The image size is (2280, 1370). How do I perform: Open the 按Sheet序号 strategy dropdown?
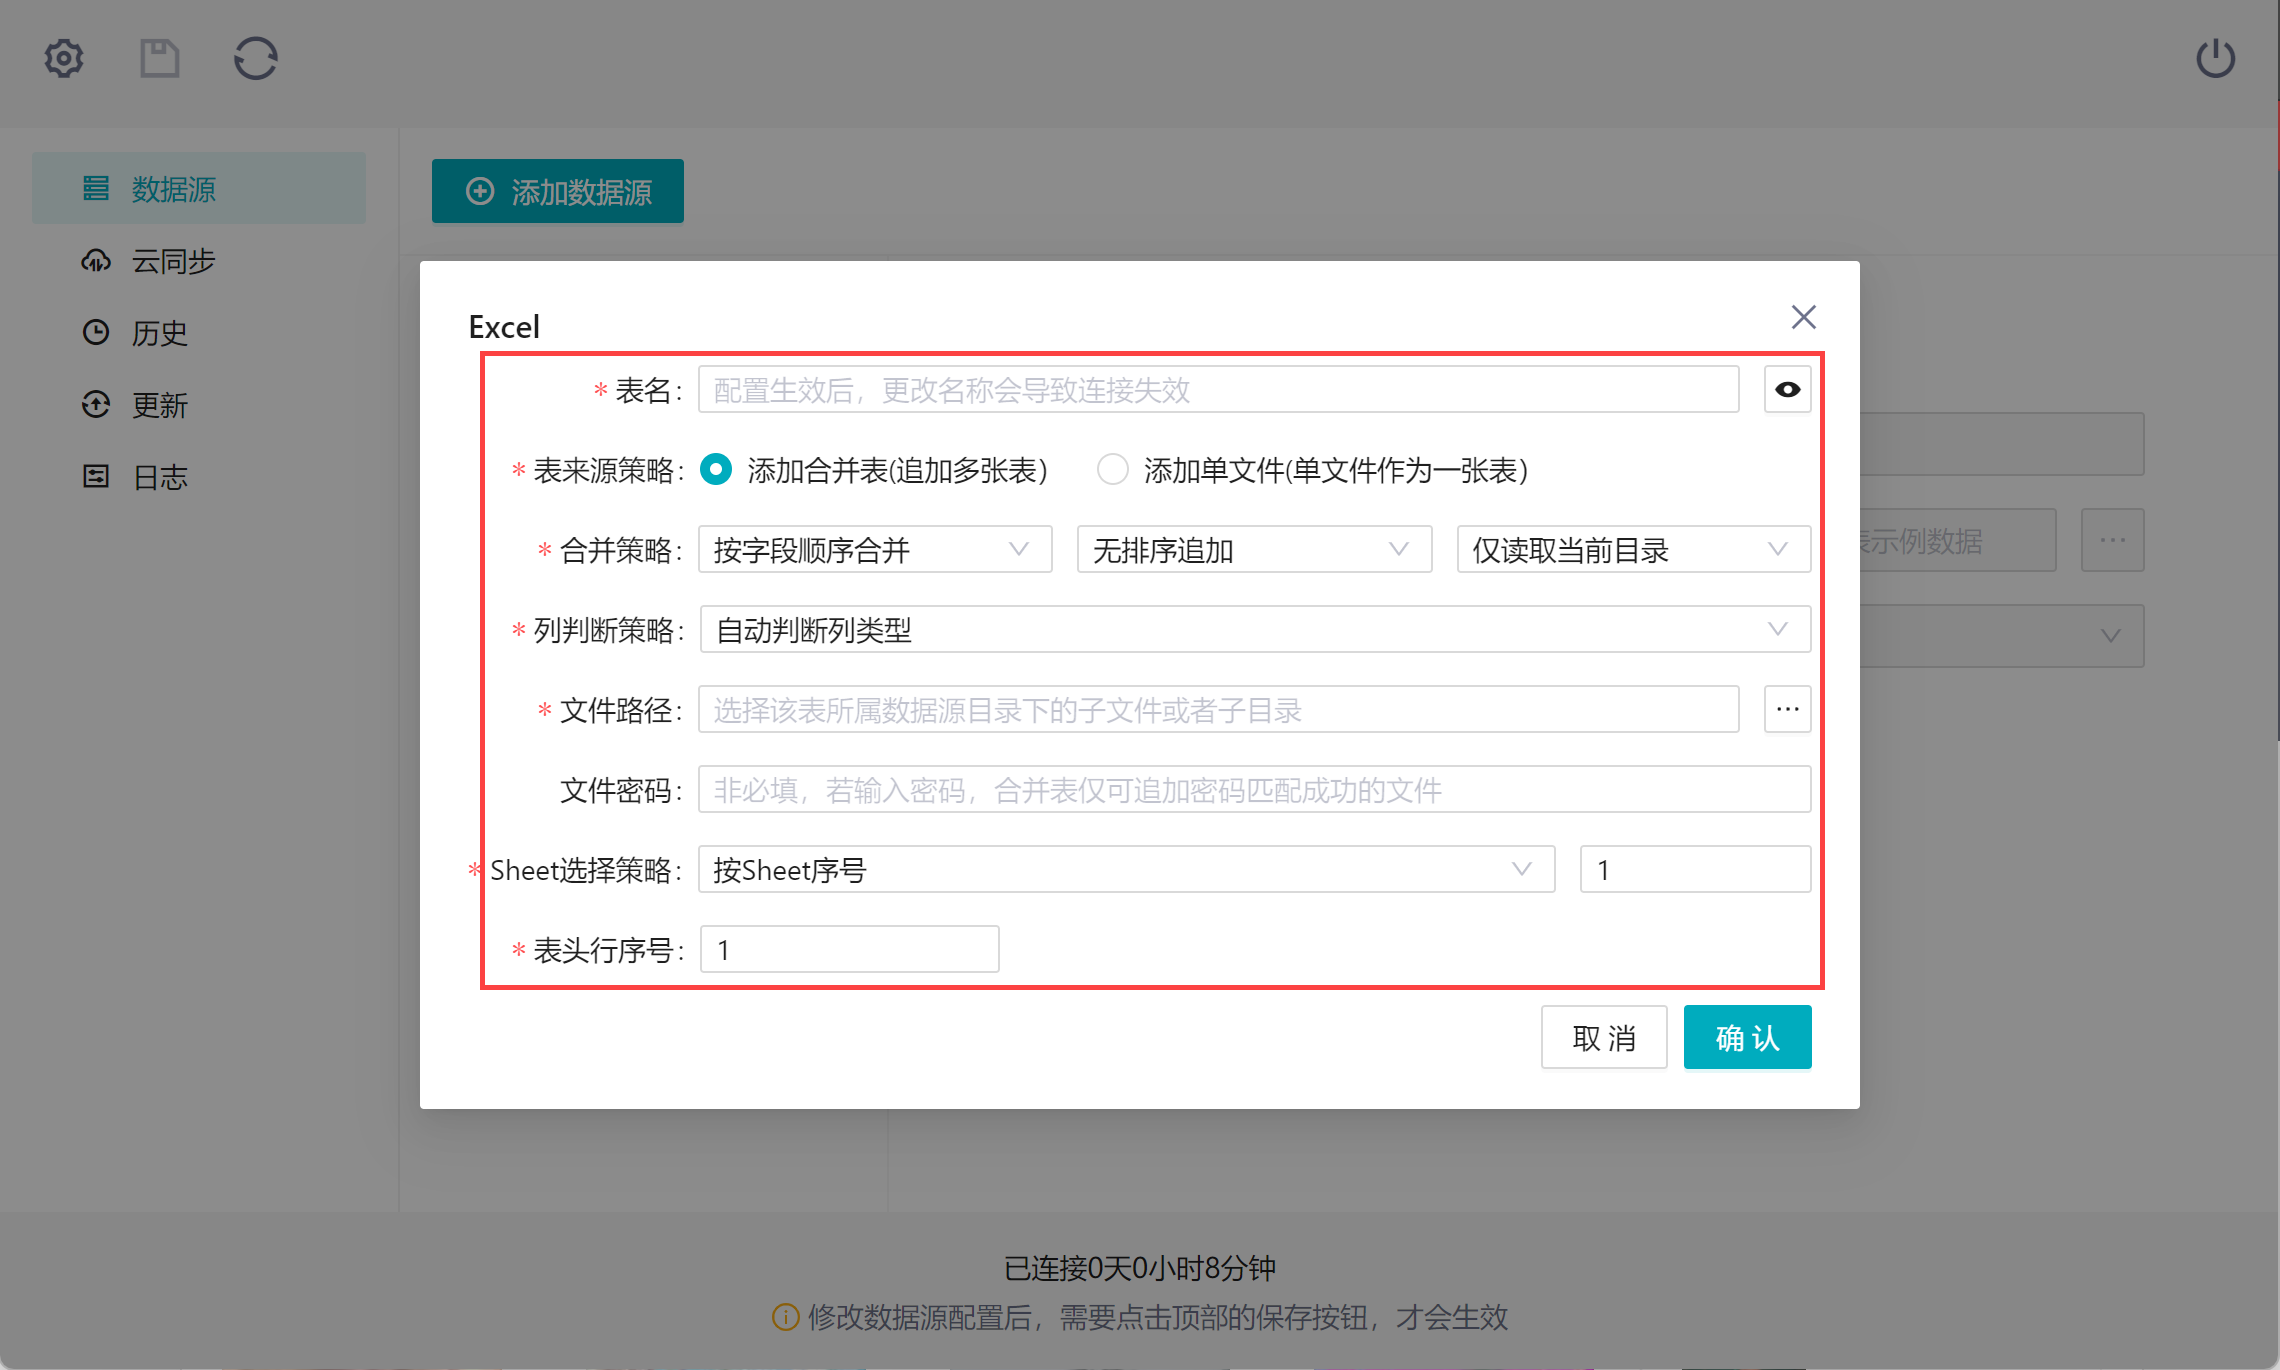click(x=1125, y=870)
